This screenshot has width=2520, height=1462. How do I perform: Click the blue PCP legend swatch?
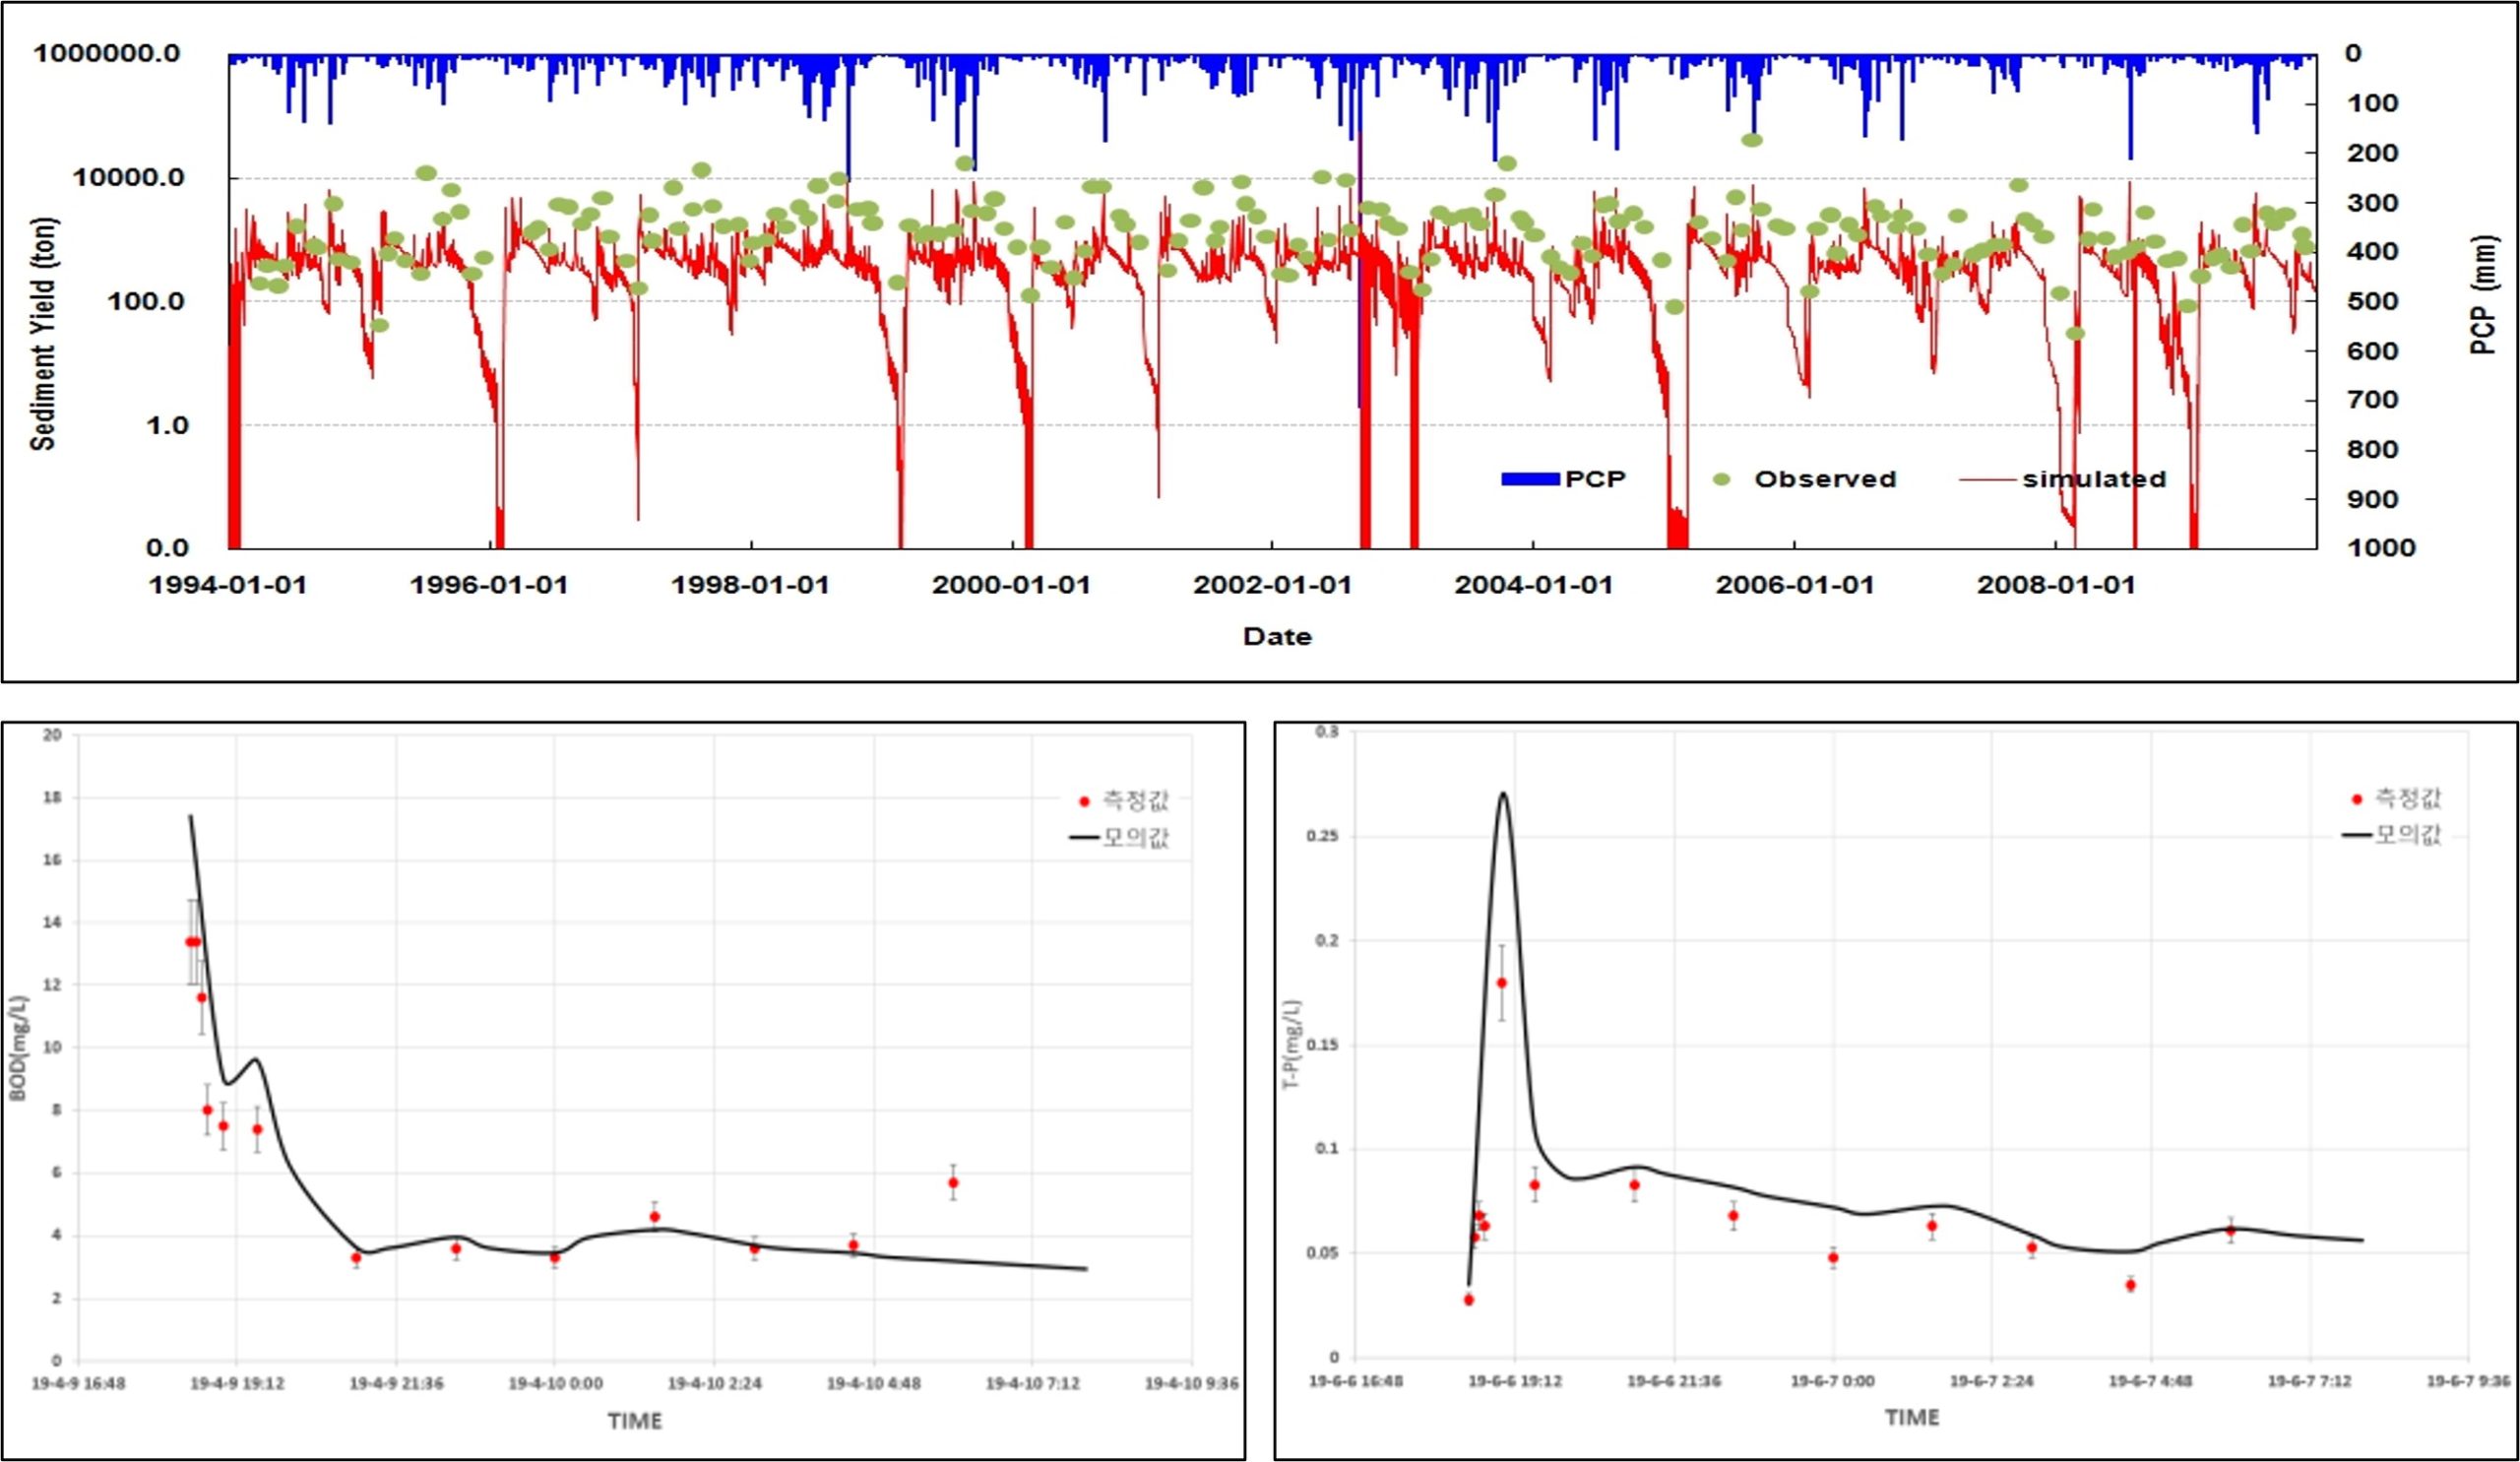tap(1530, 479)
